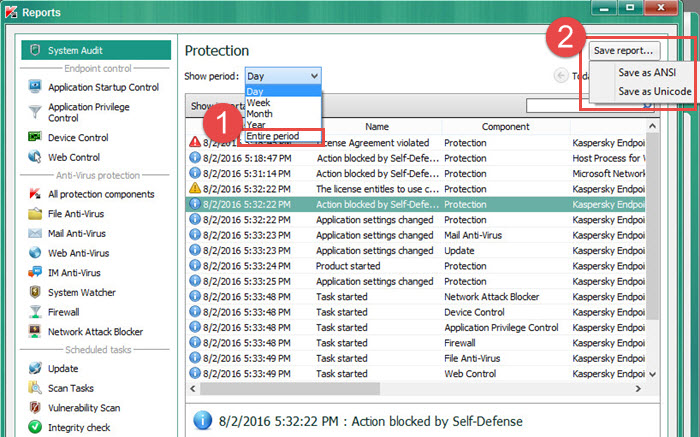
Task: Click 'Microsoft Network' cell
Action: tap(608, 174)
